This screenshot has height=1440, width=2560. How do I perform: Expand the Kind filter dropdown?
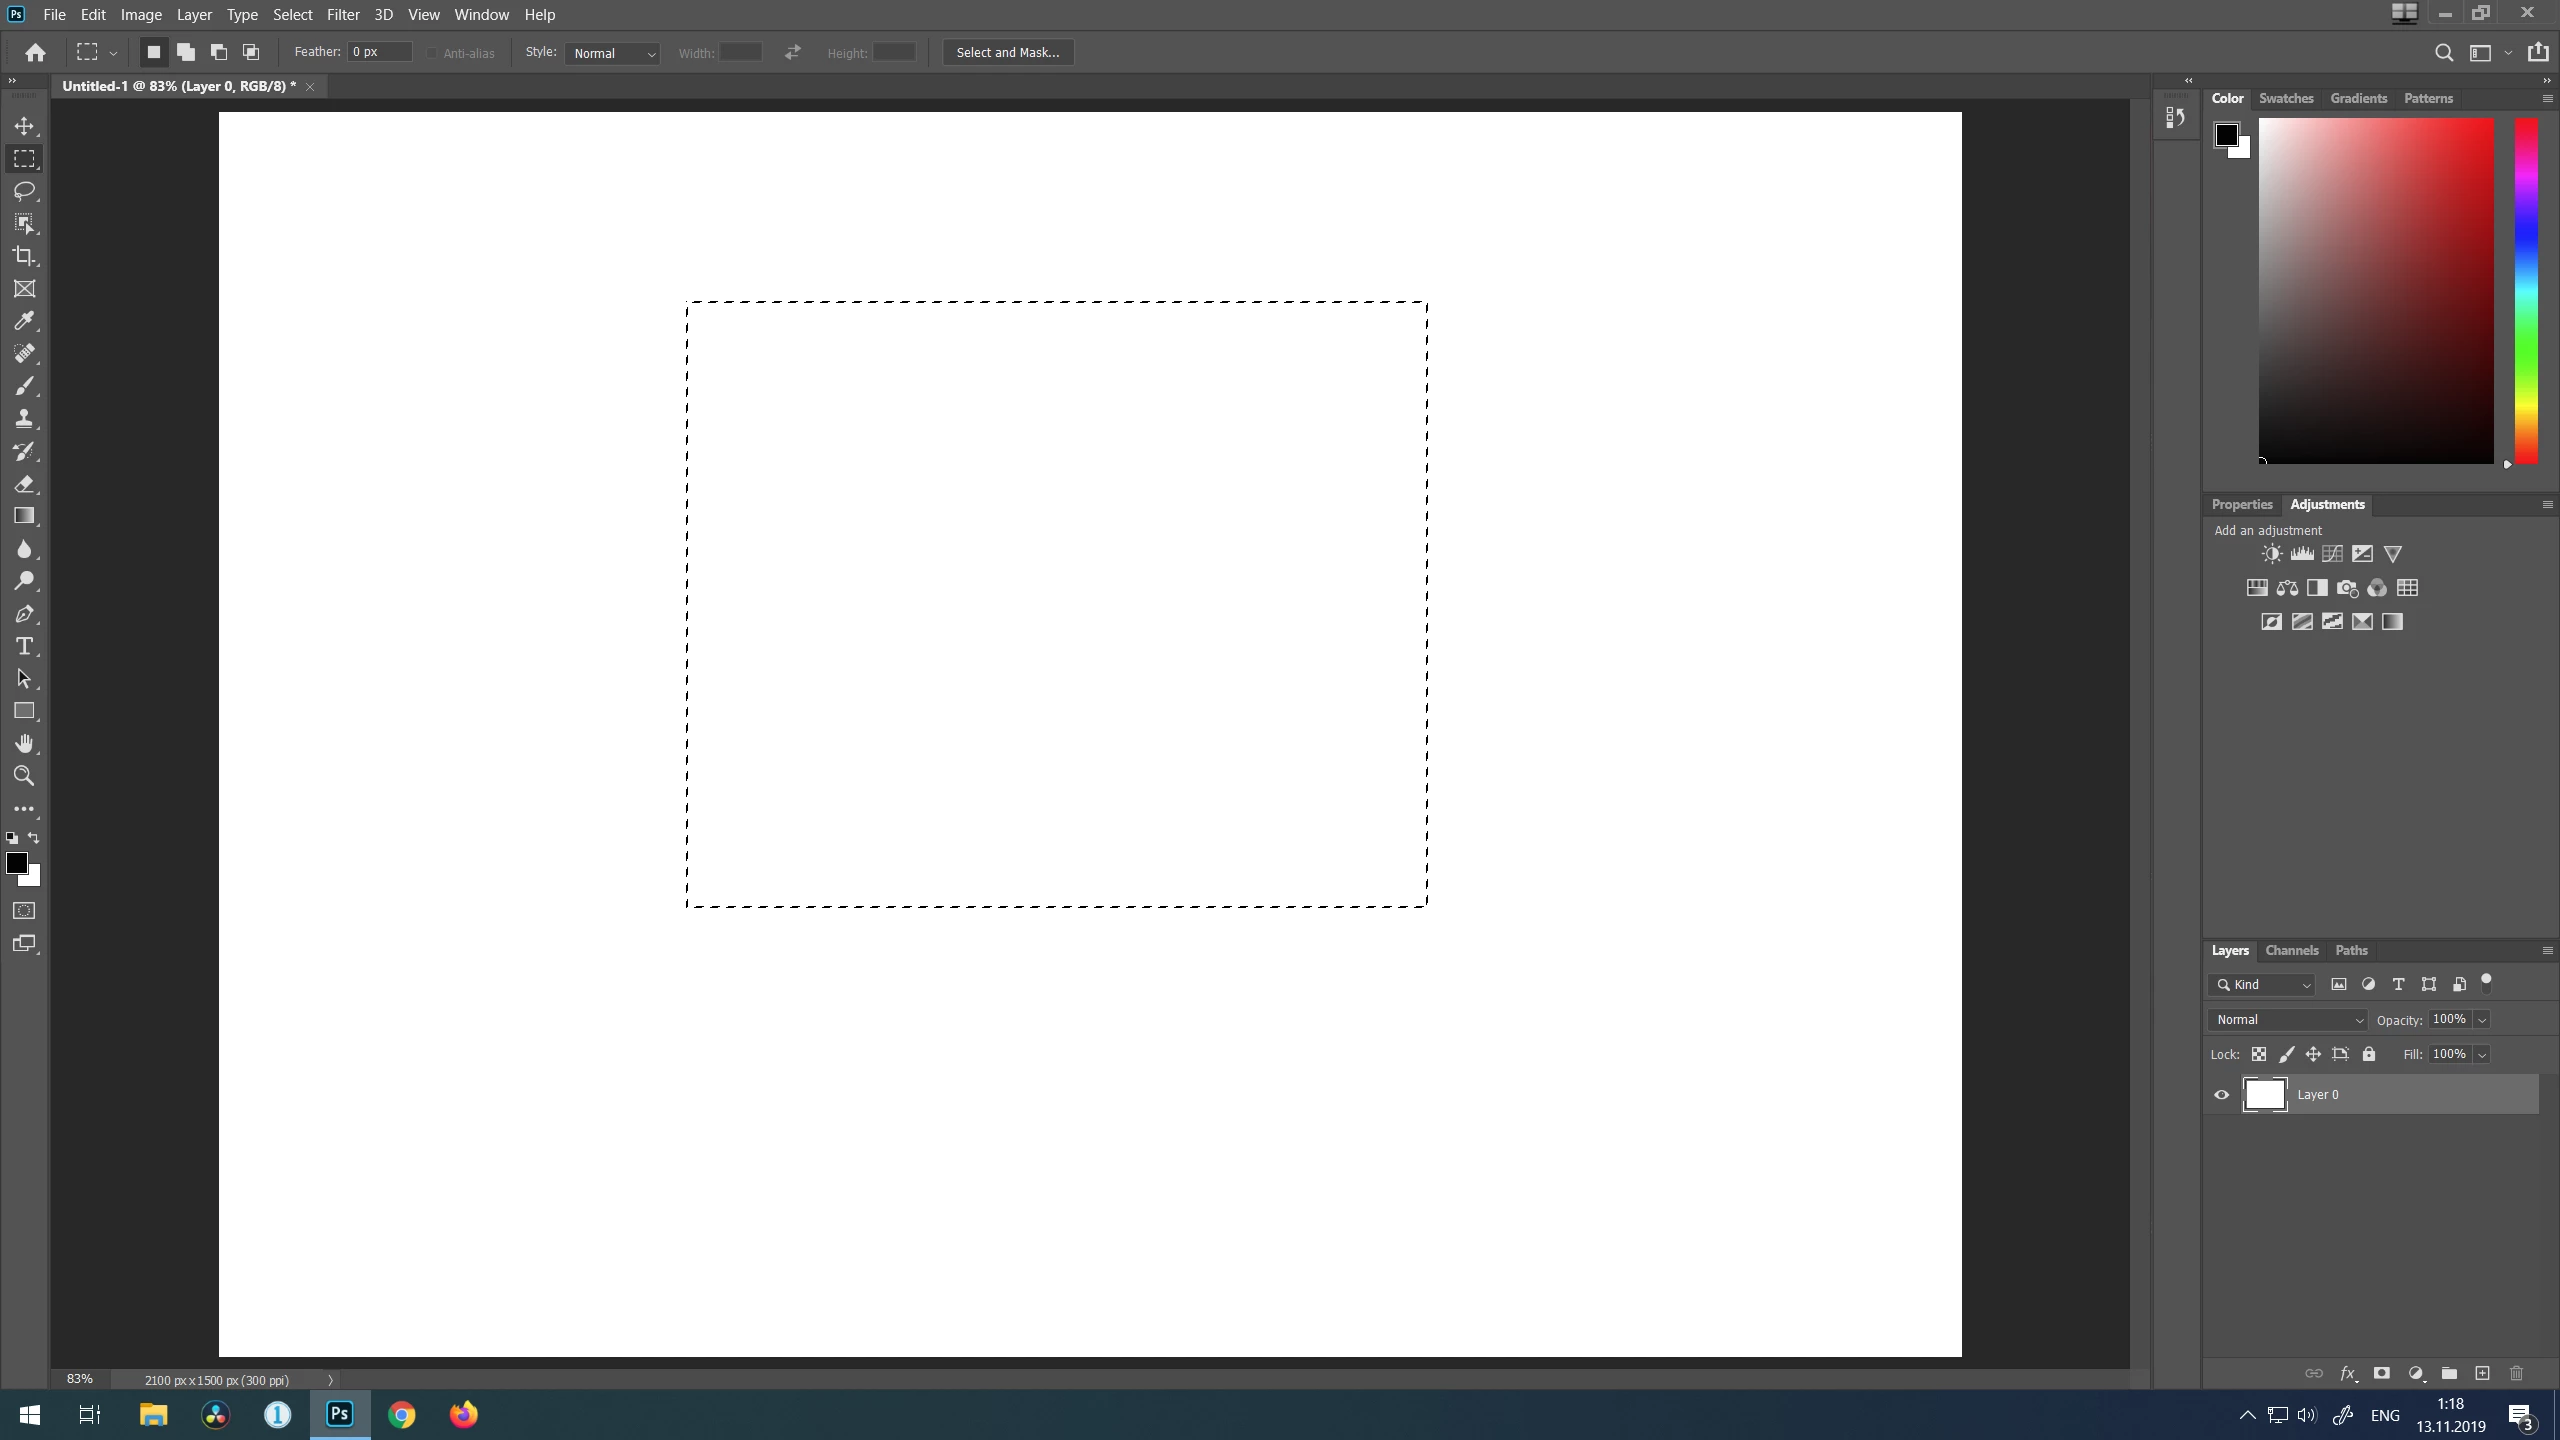[x=2262, y=985]
